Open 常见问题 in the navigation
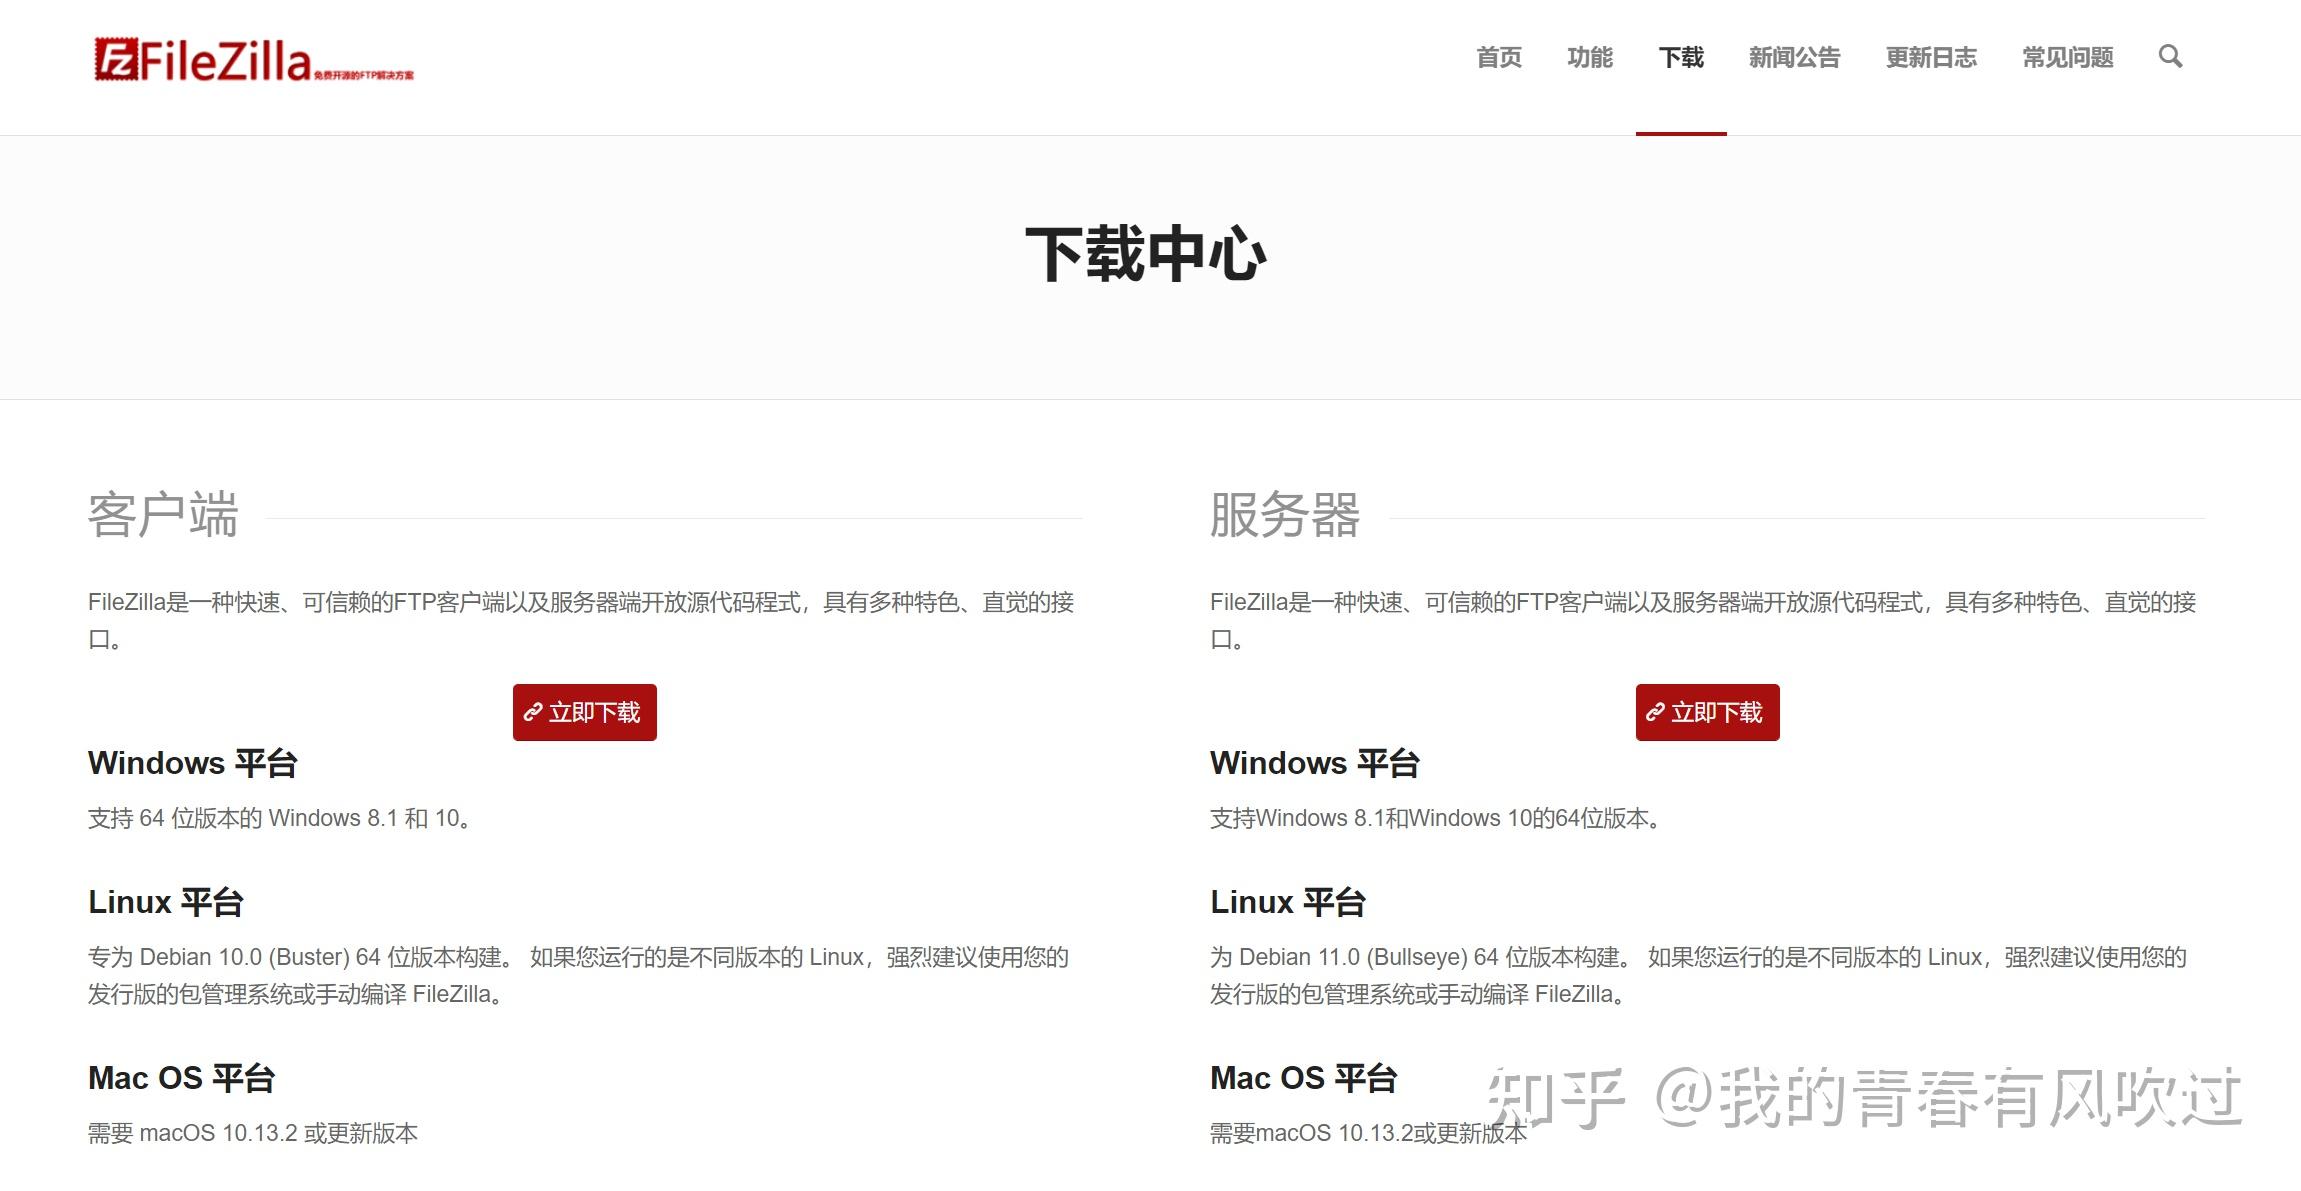This screenshot has height=1191, width=2301. [2067, 58]
